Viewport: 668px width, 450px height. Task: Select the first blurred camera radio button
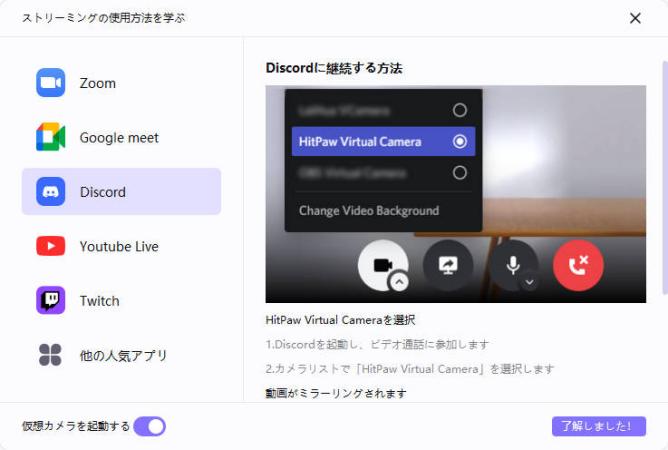[x=460, y=110]
